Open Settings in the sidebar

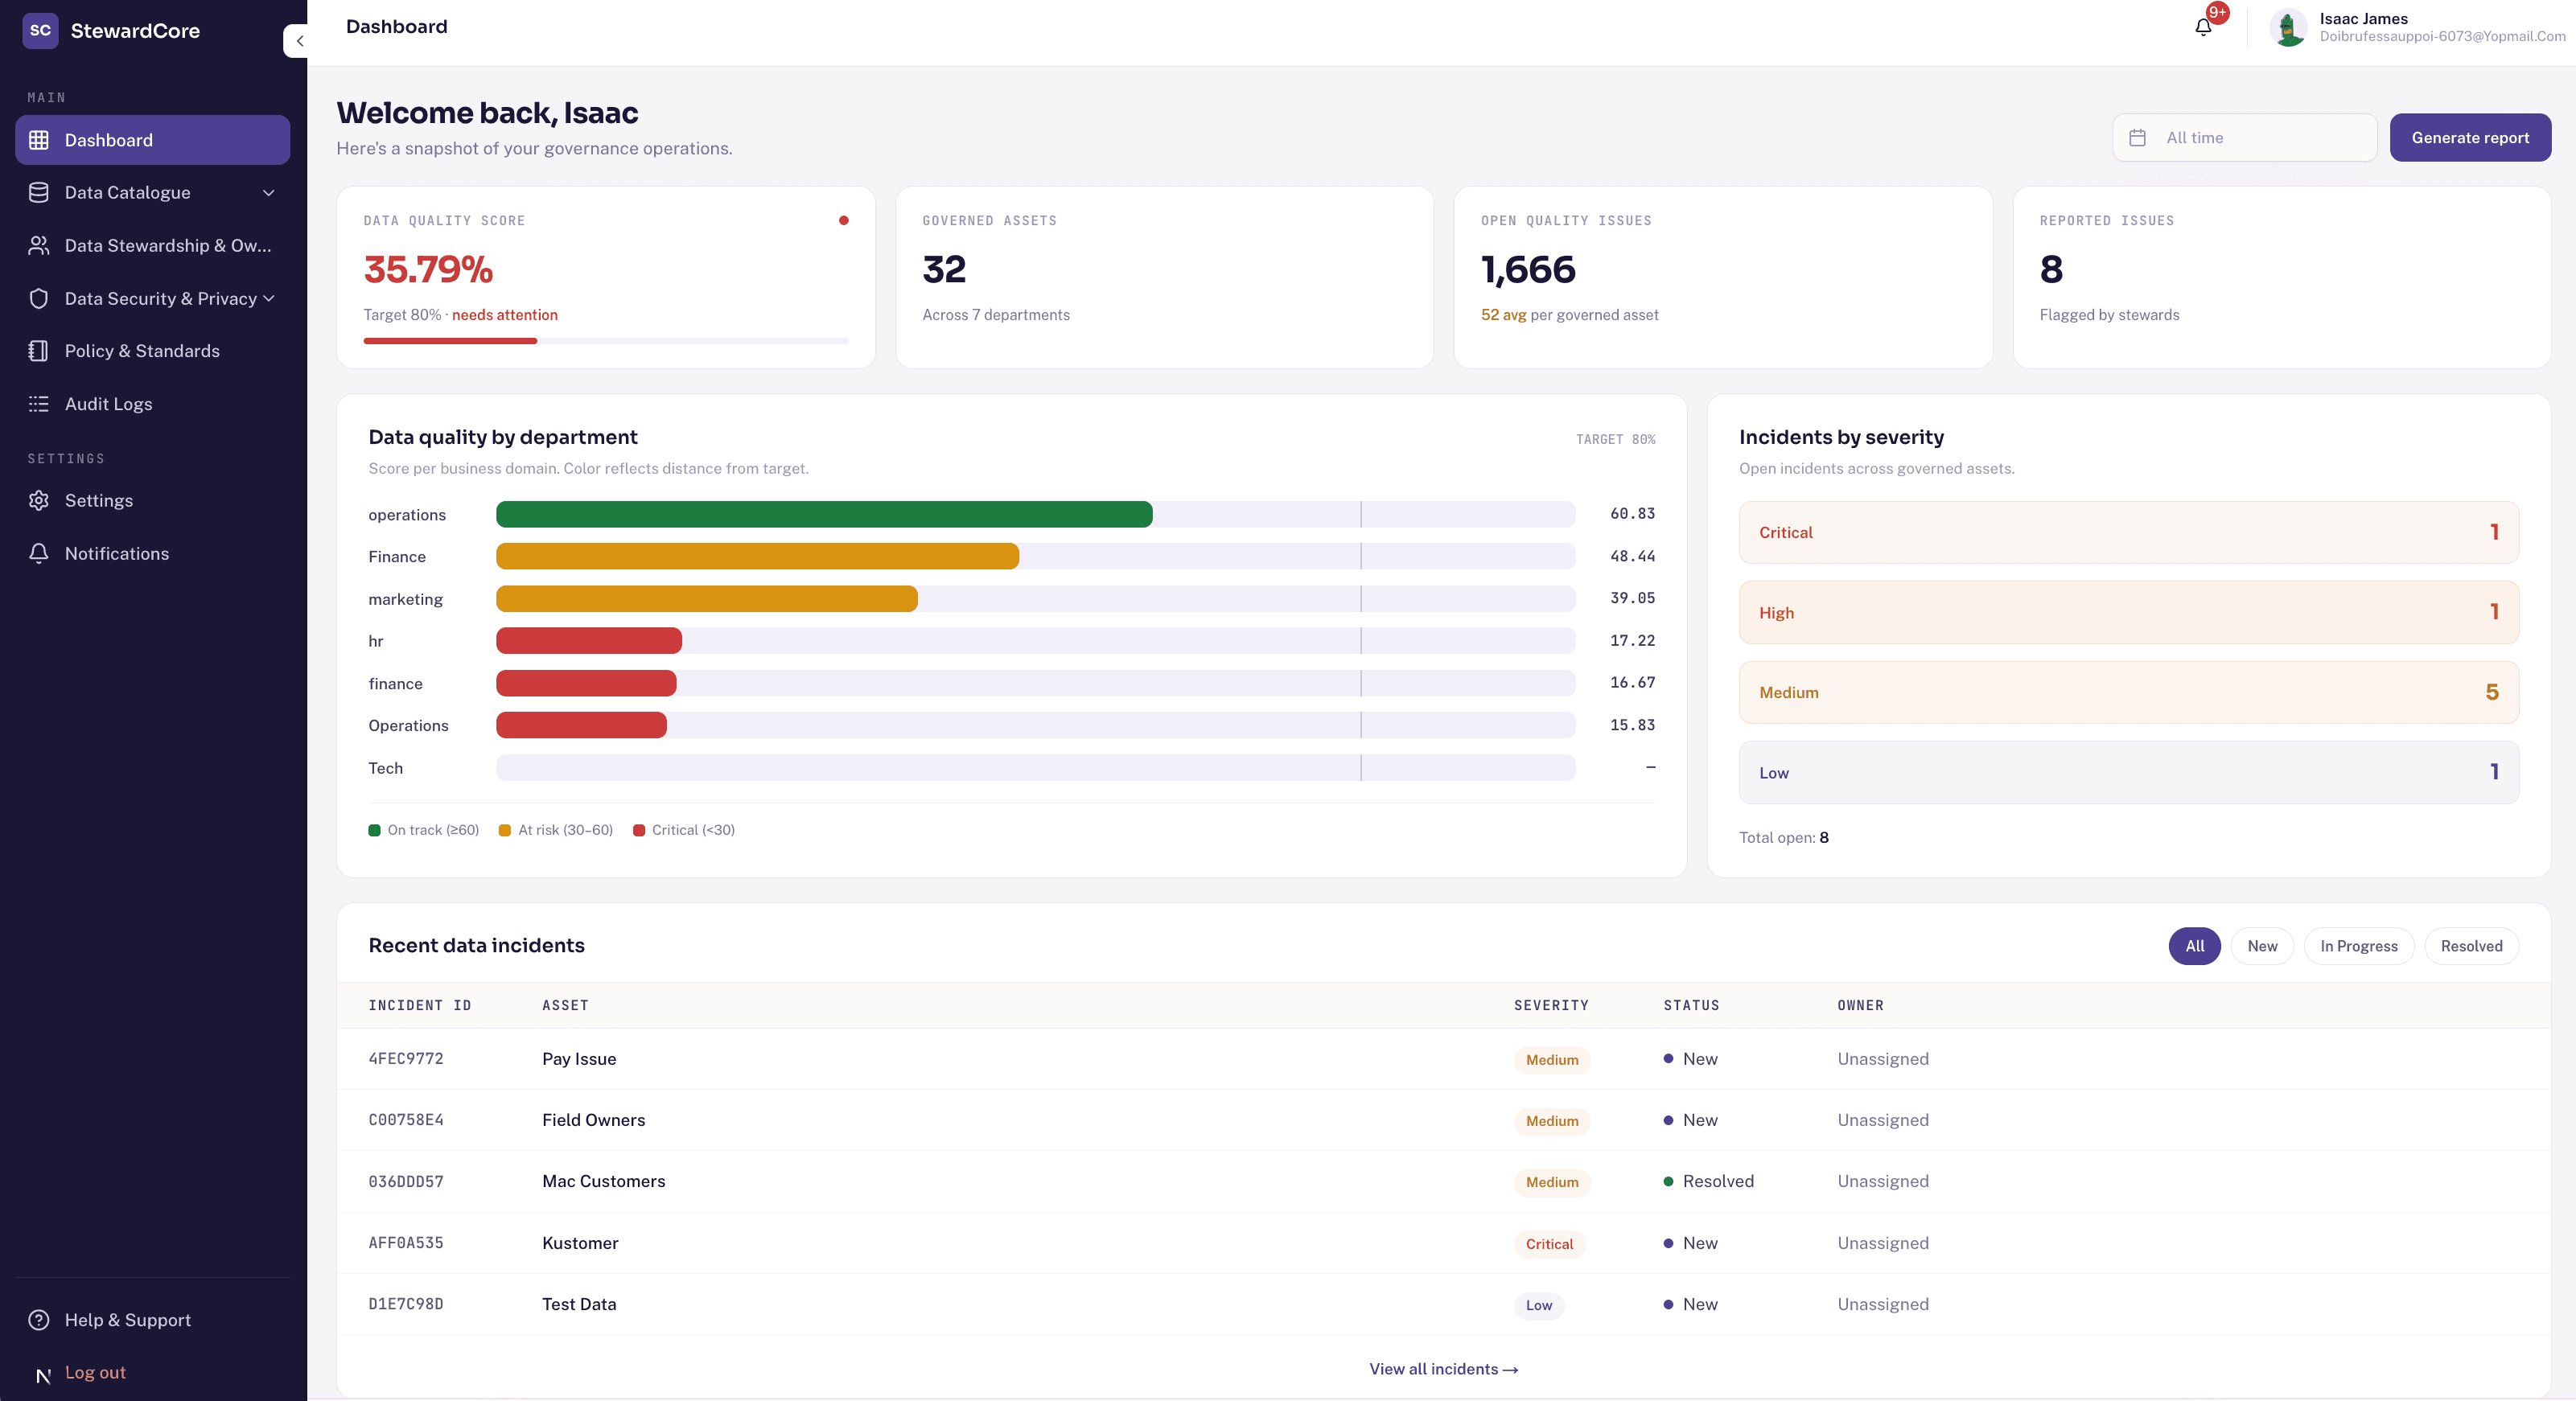tap(153, 501)
